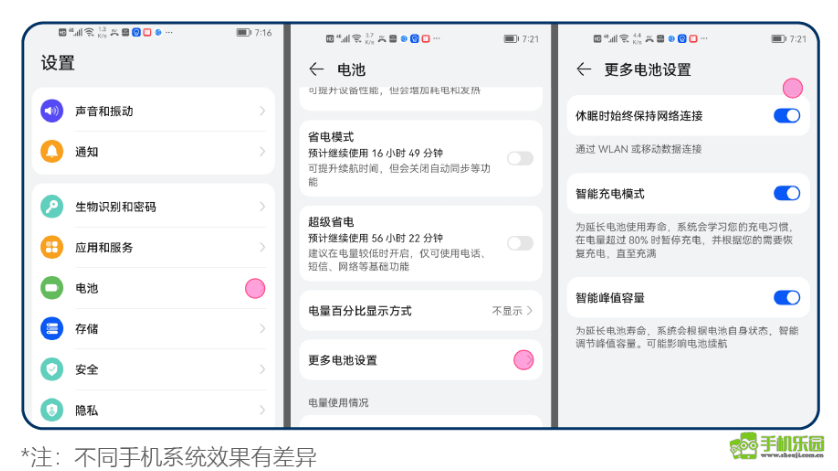
Task: Open 应用和服务 settings entry
Action: pos(153,248)
